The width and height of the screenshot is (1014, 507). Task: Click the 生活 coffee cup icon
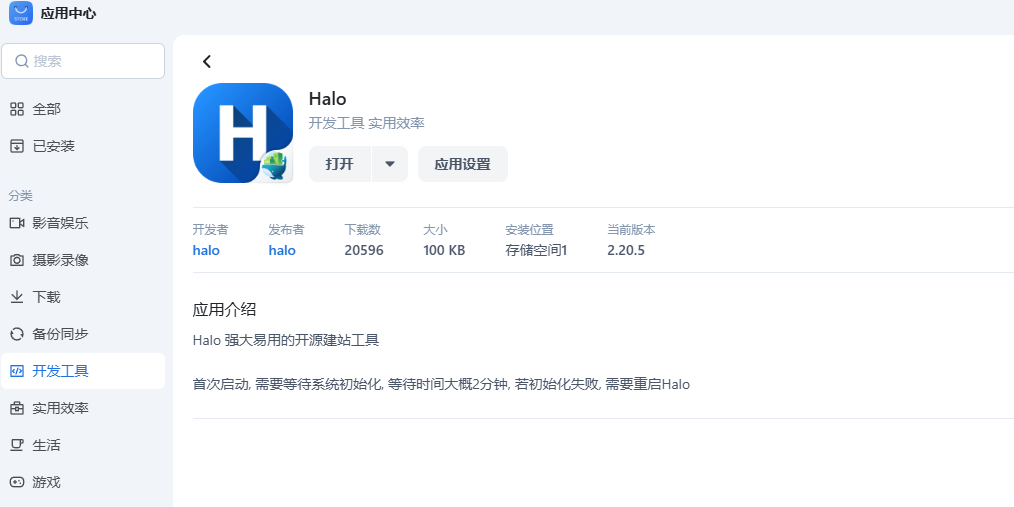(17, 445)
